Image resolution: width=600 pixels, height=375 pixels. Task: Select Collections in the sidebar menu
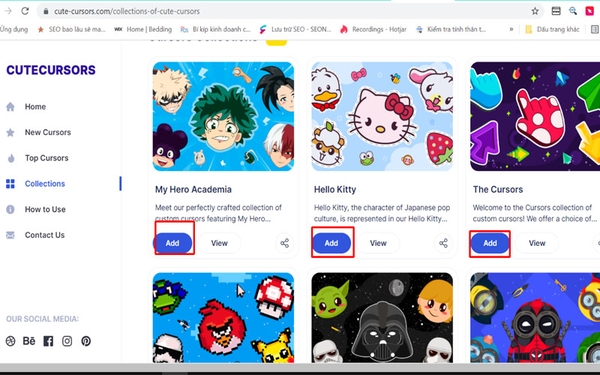click(45, 184)
